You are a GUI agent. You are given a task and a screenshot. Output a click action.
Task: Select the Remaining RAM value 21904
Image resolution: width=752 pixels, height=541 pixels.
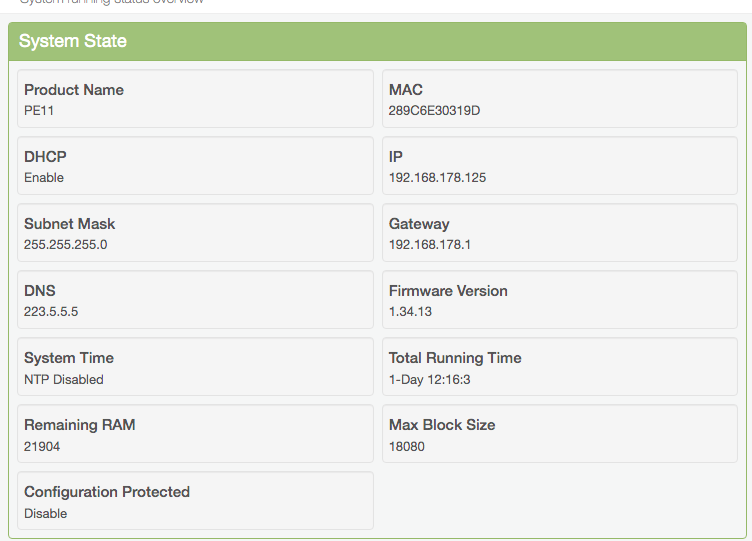coord(42,446)
